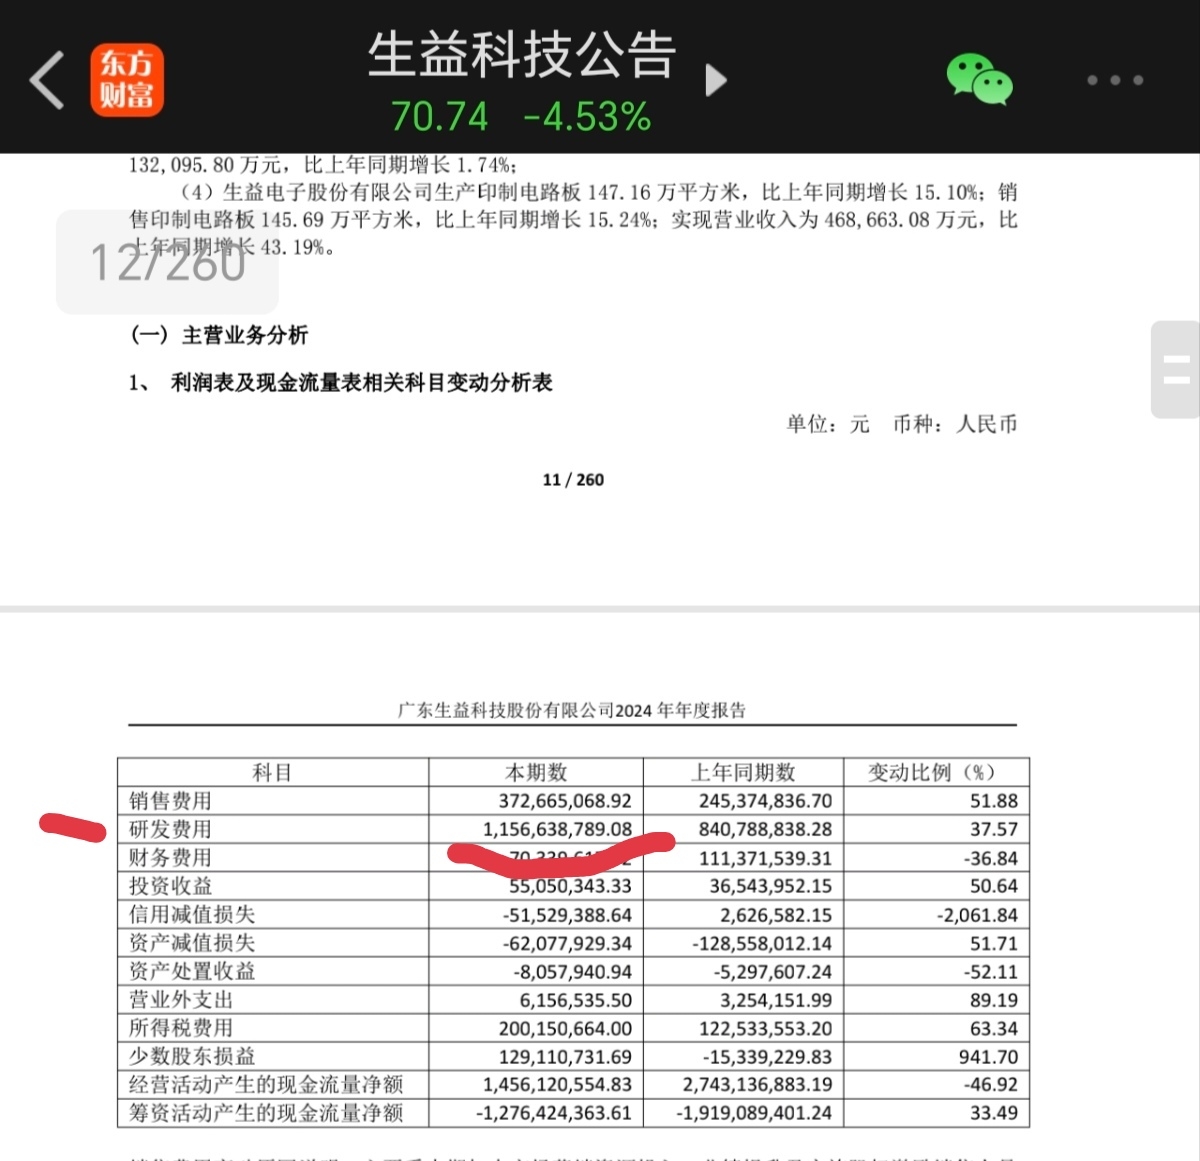
Task: Select the 经营活动产生的现金流量净额 label
Action: coord(266,1084)
